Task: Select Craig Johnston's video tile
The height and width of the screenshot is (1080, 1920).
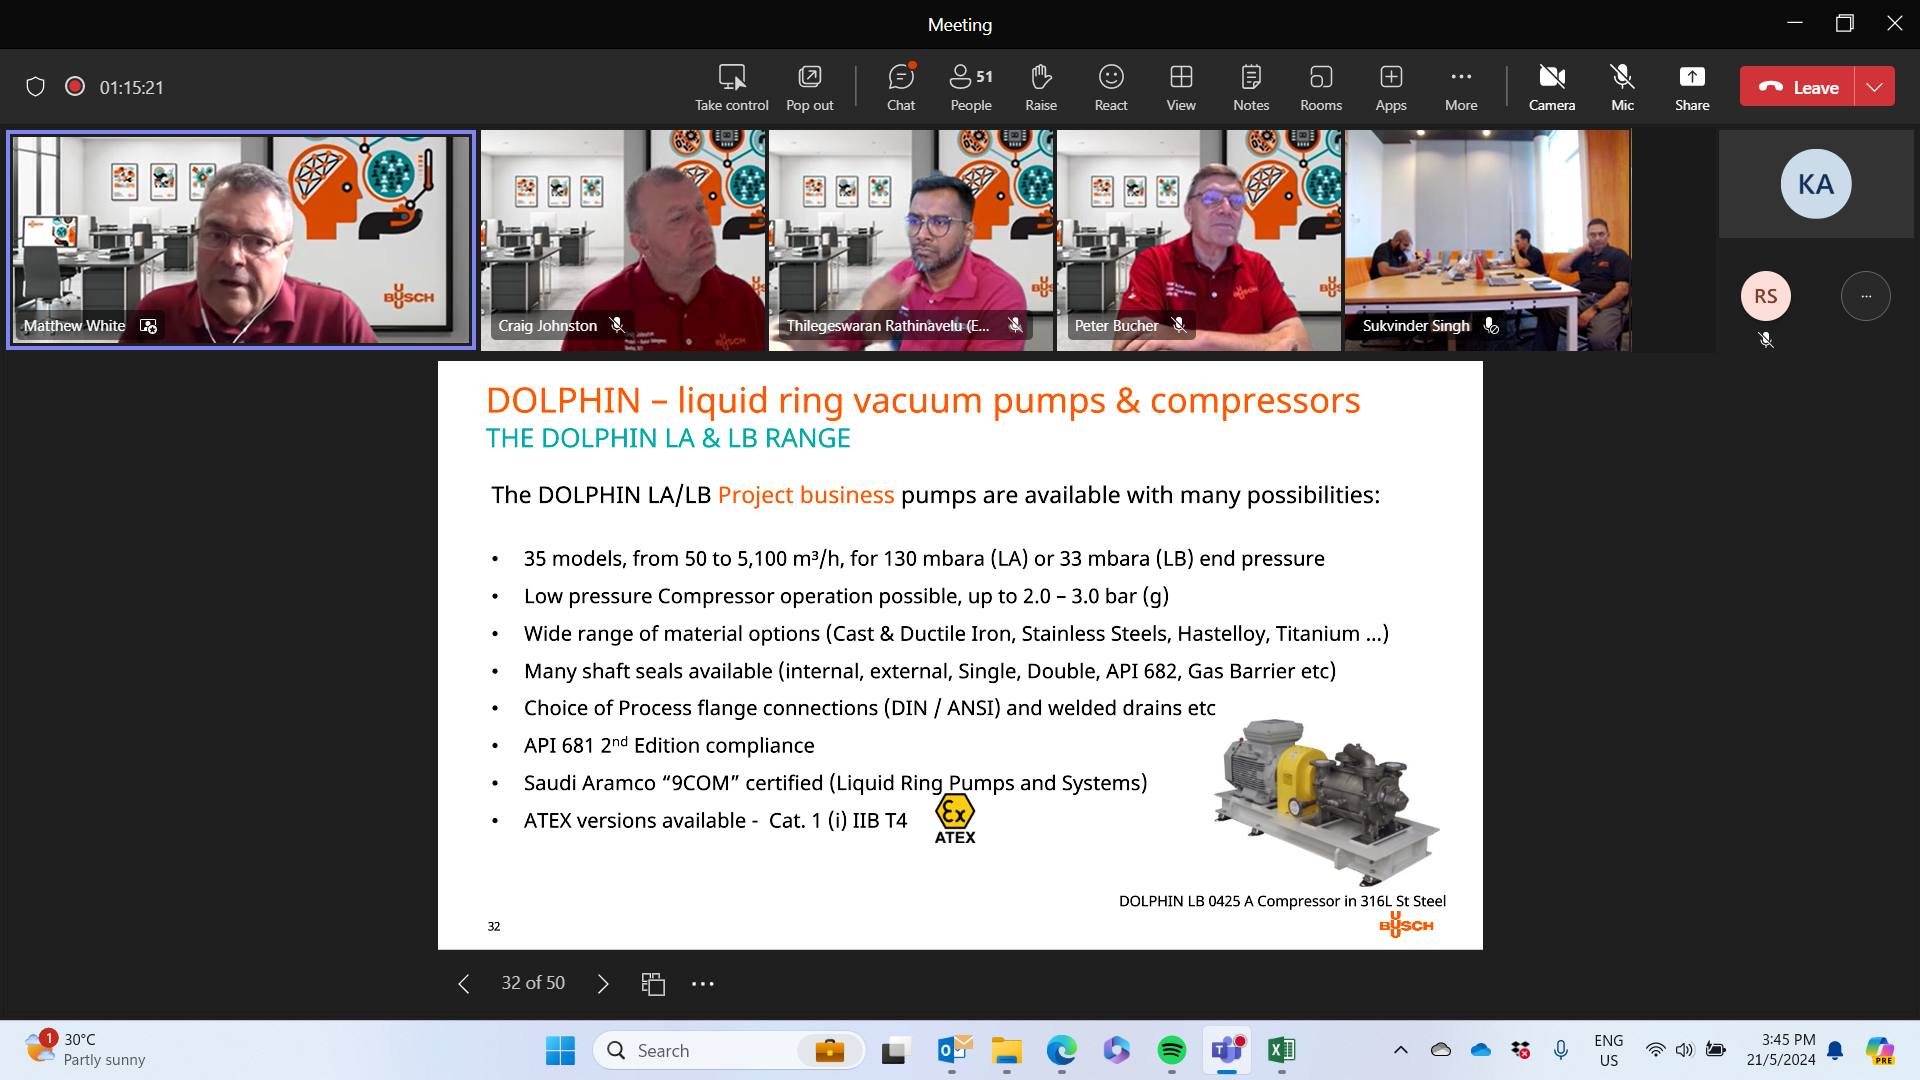Action: [623, 240]
